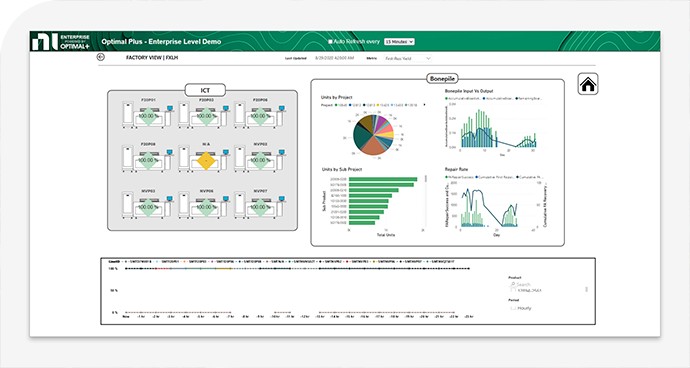Click the Total Units axis label
Image resolution: width=690 pixels, height=368 pixels.
pos(385,235)
